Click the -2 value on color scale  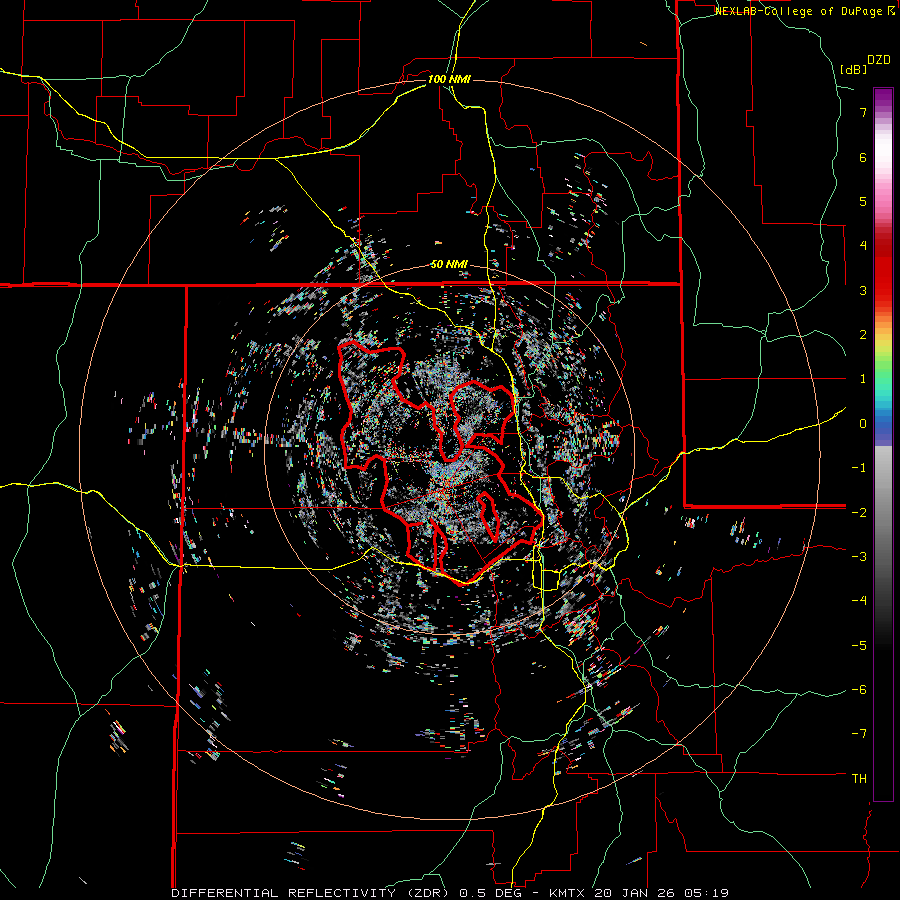pyautogui.click(x=859, y=512)
